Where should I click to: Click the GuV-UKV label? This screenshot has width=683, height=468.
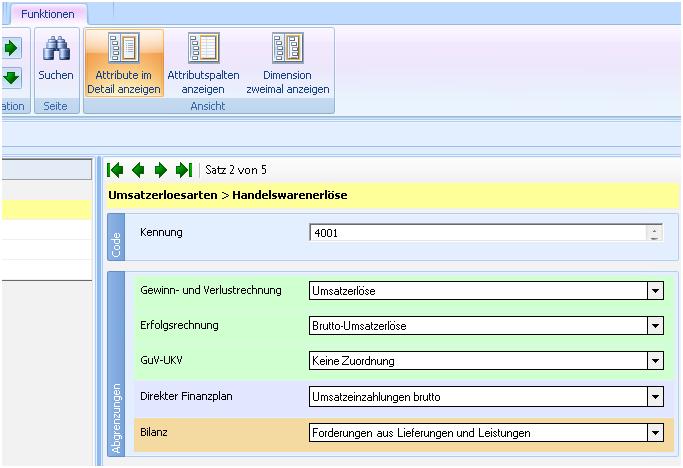click(161, 360)
